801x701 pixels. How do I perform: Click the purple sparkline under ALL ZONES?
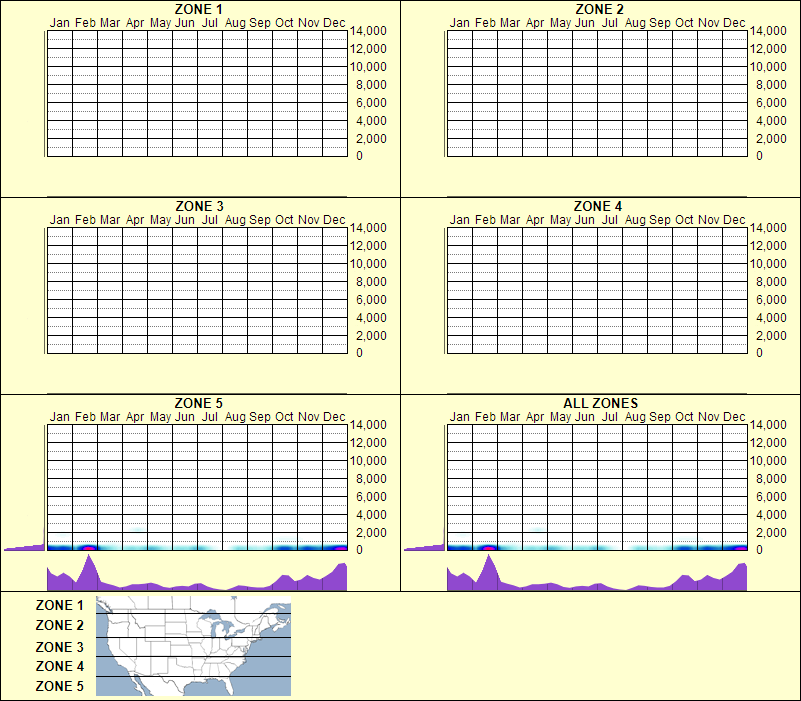[595, 578]
